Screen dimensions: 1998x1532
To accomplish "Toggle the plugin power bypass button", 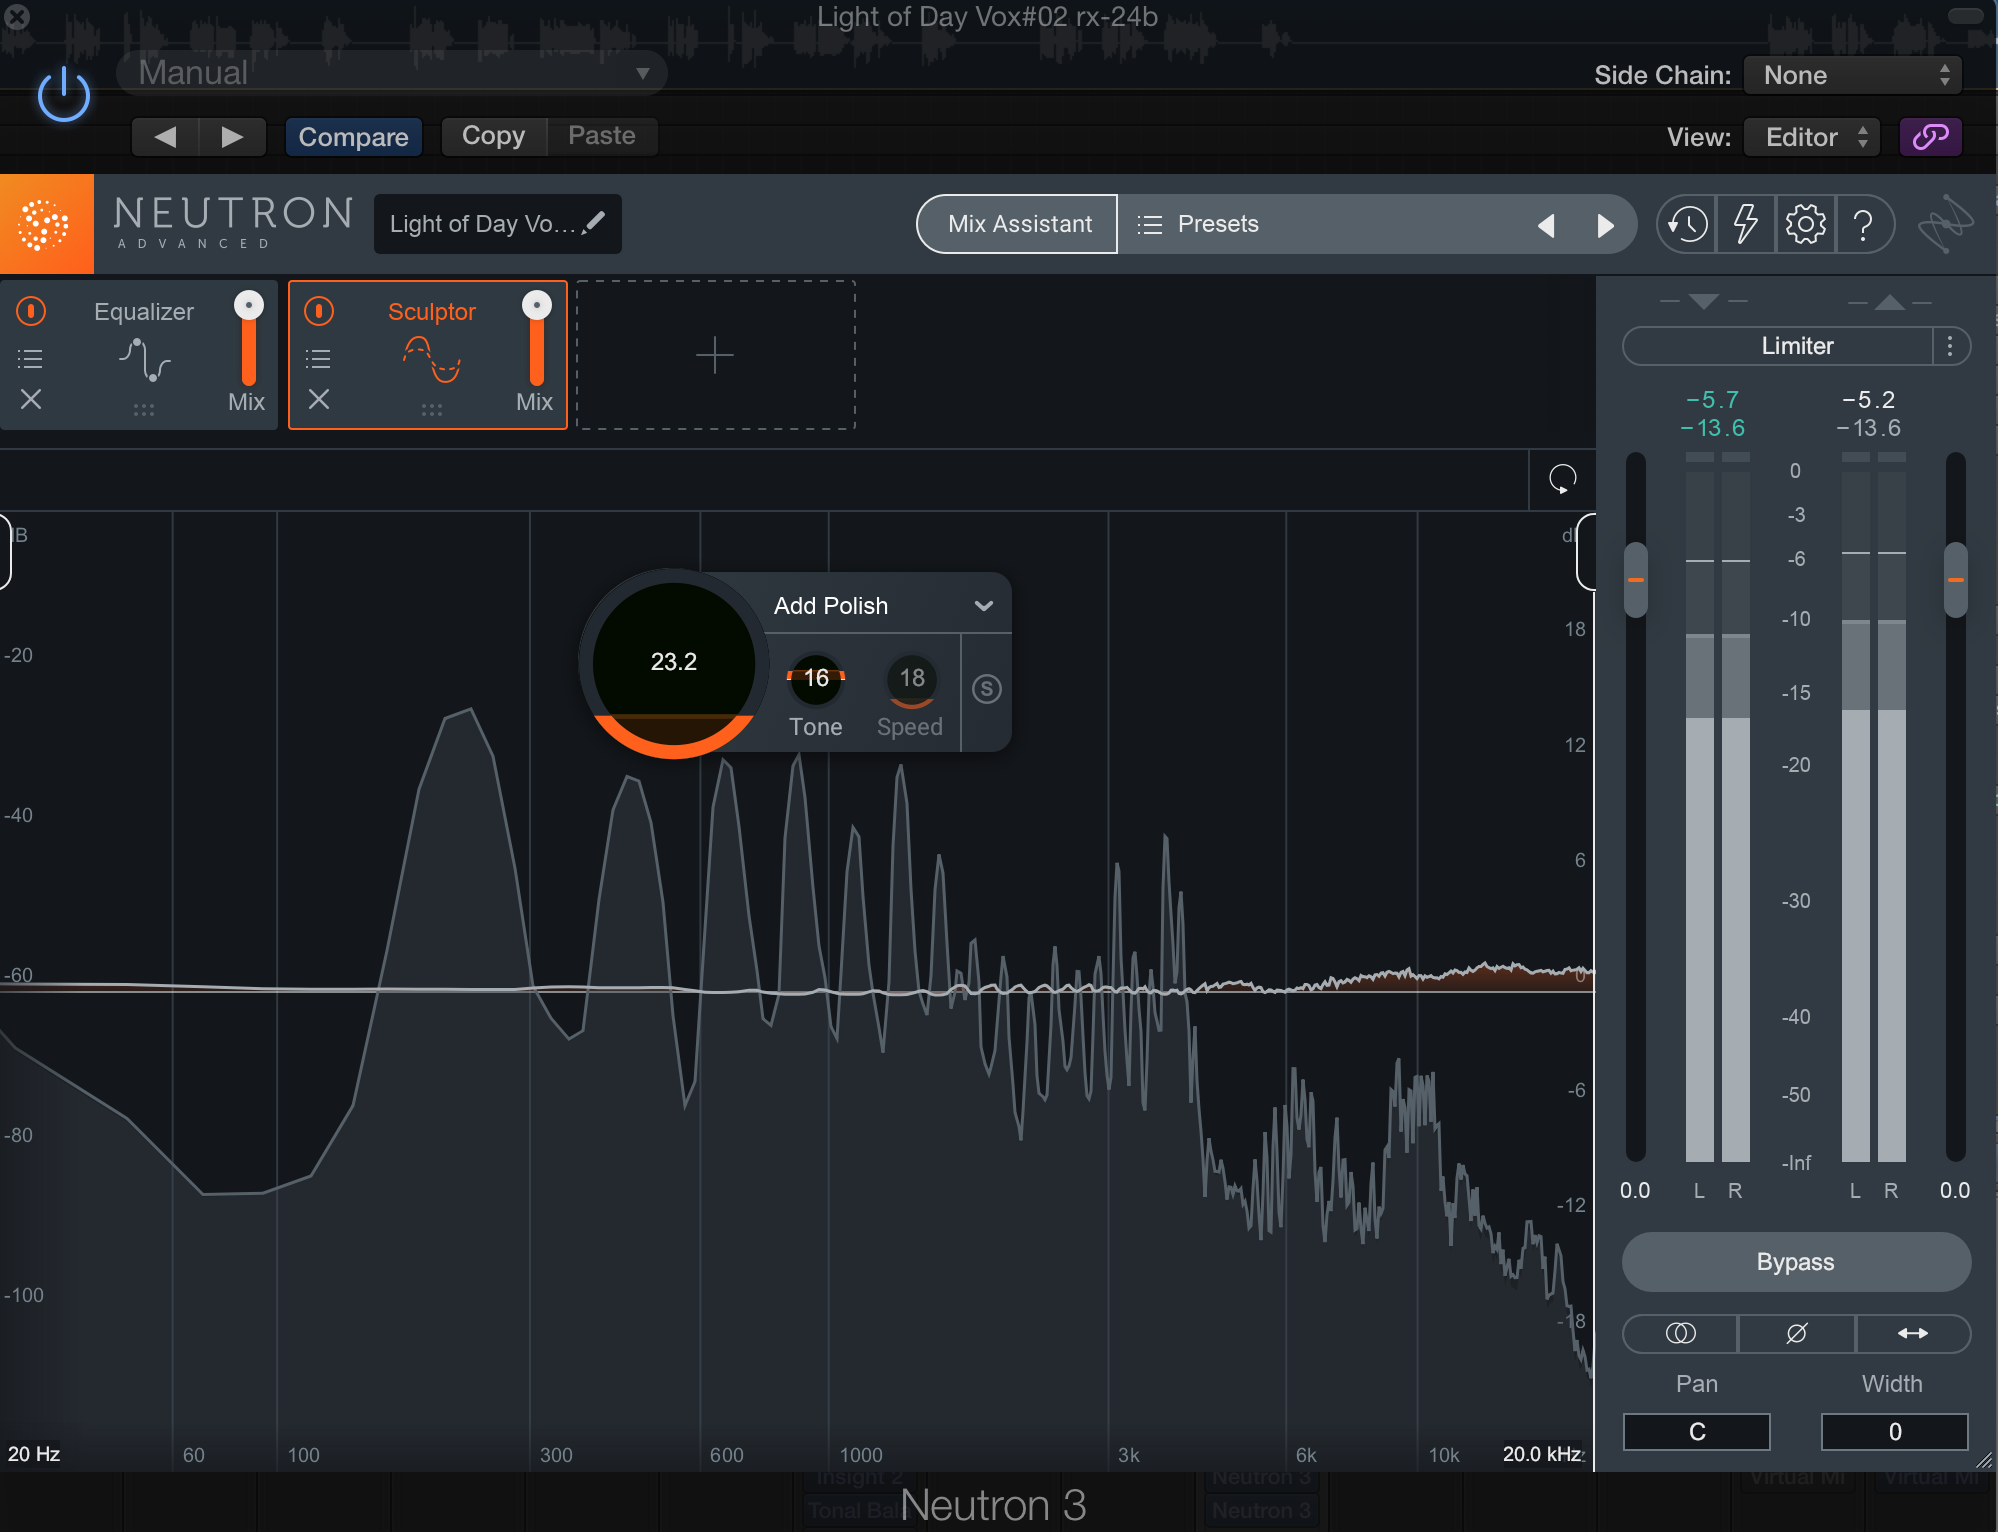I will click(x=63, y=95).
